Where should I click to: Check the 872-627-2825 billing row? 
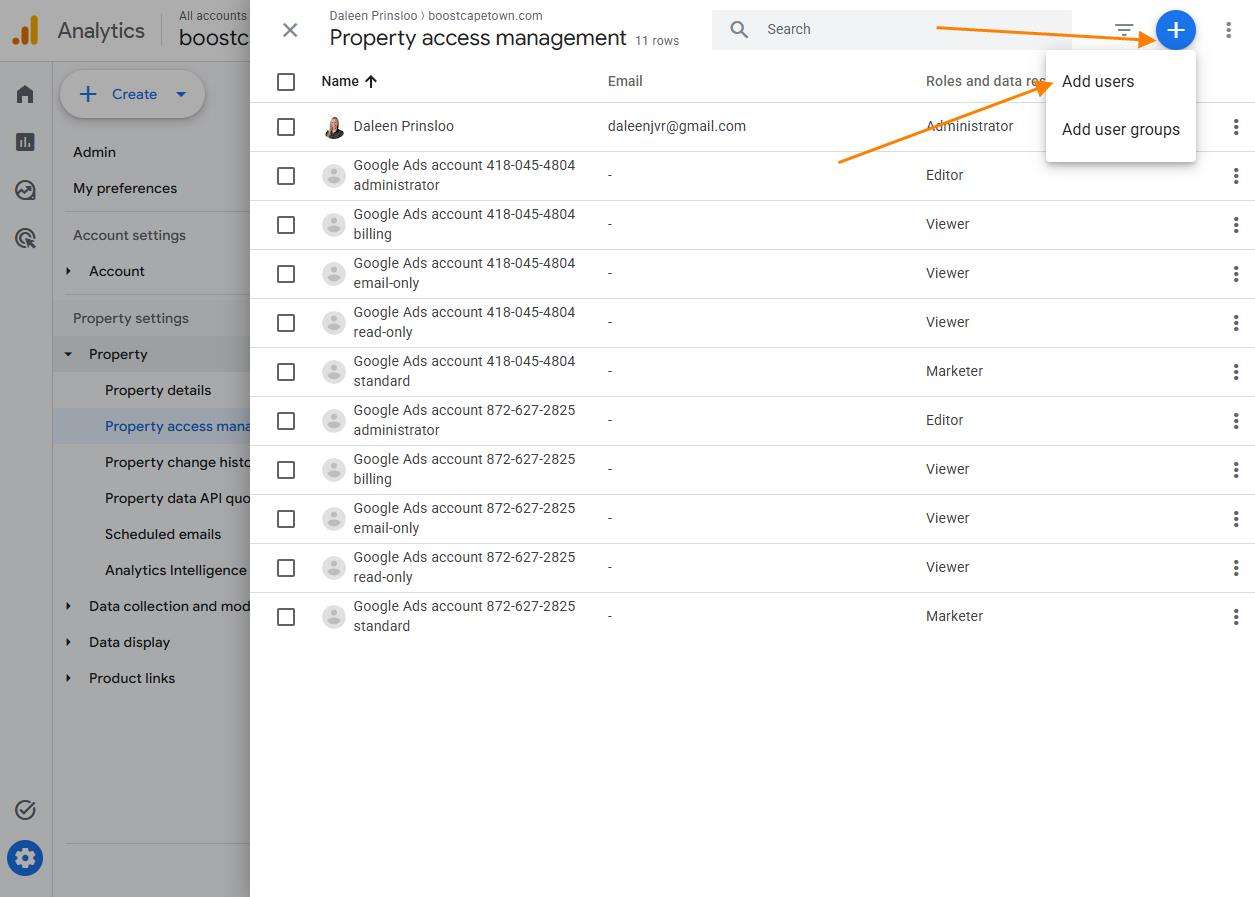pos(286,470)
